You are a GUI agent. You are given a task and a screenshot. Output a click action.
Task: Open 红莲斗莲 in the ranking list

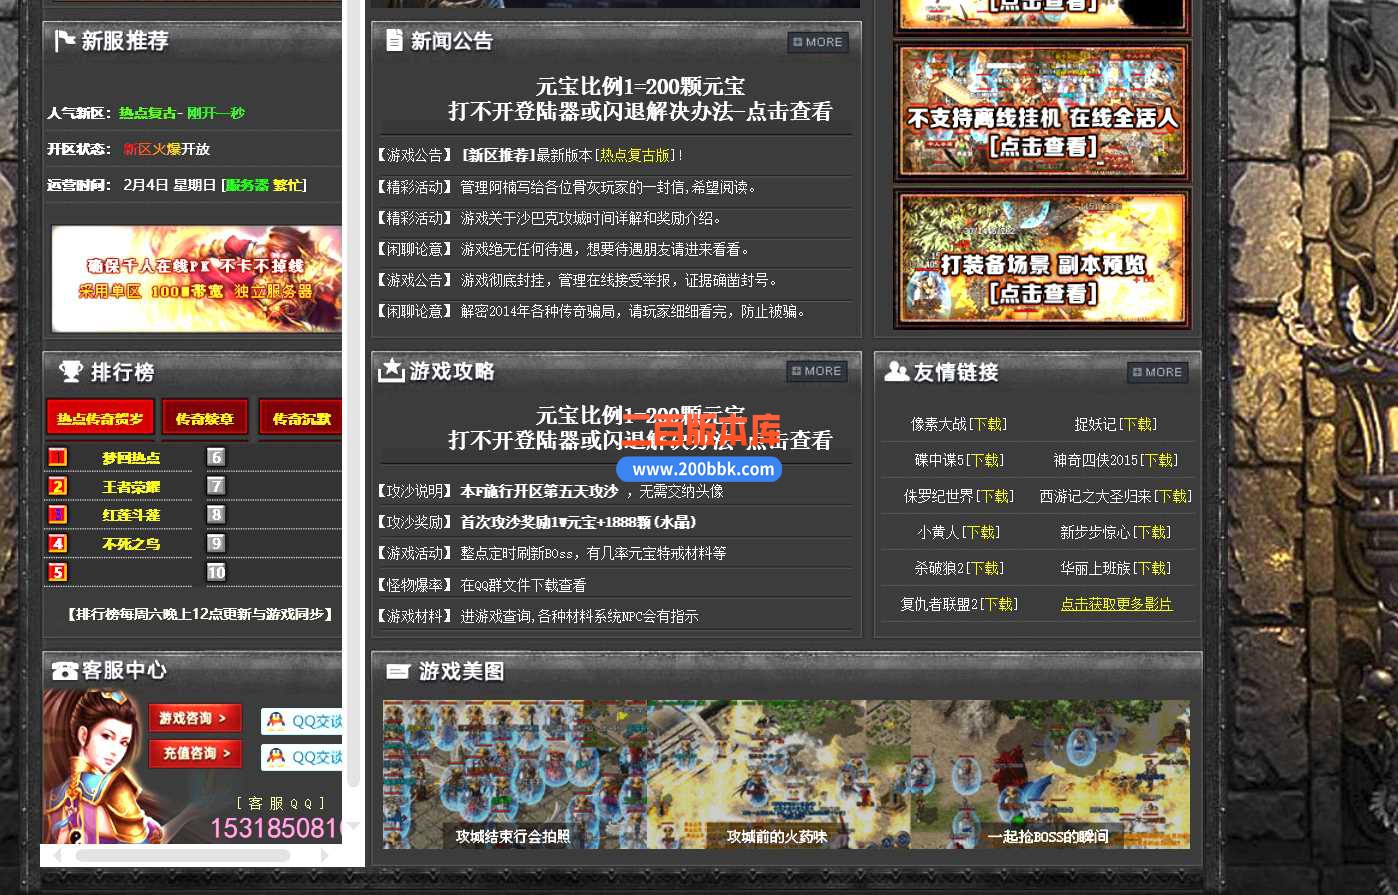(x=131, y=515)
